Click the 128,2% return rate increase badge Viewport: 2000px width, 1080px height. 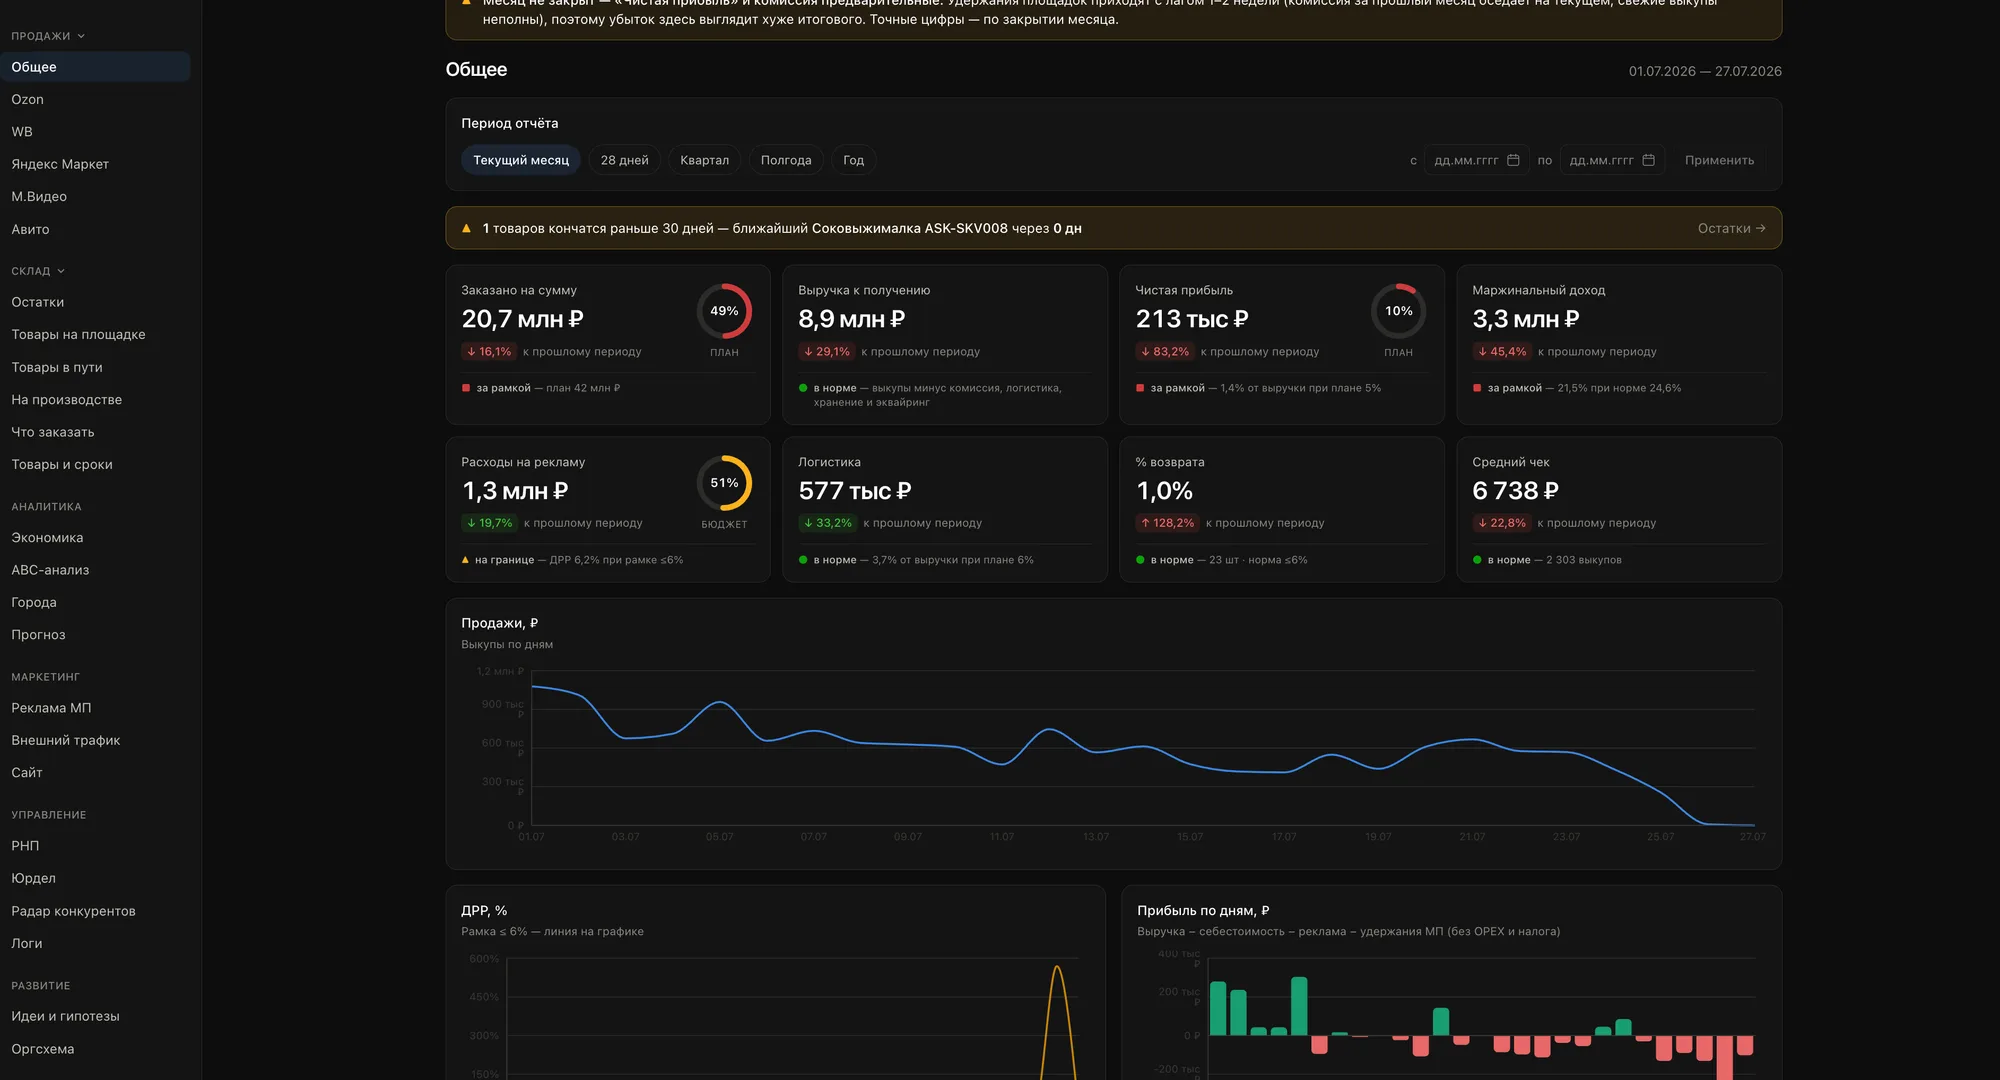pos(1167,523)
